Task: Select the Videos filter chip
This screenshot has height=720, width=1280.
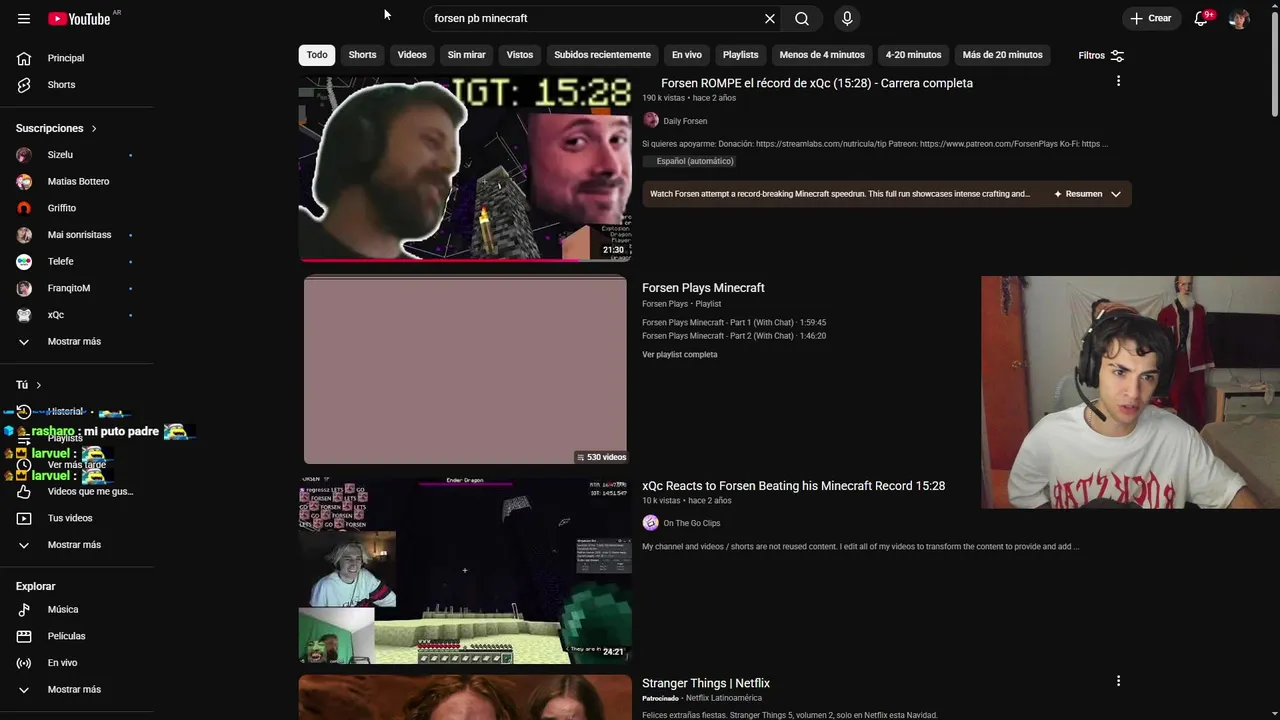Action: (412, 55)
